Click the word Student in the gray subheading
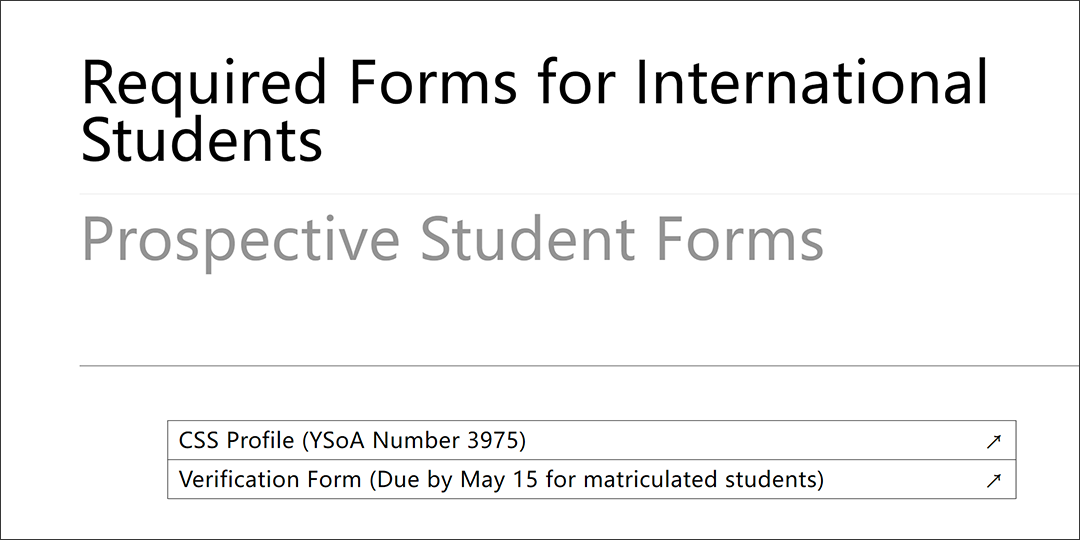 pyautogui.click(x=528, y=238)
